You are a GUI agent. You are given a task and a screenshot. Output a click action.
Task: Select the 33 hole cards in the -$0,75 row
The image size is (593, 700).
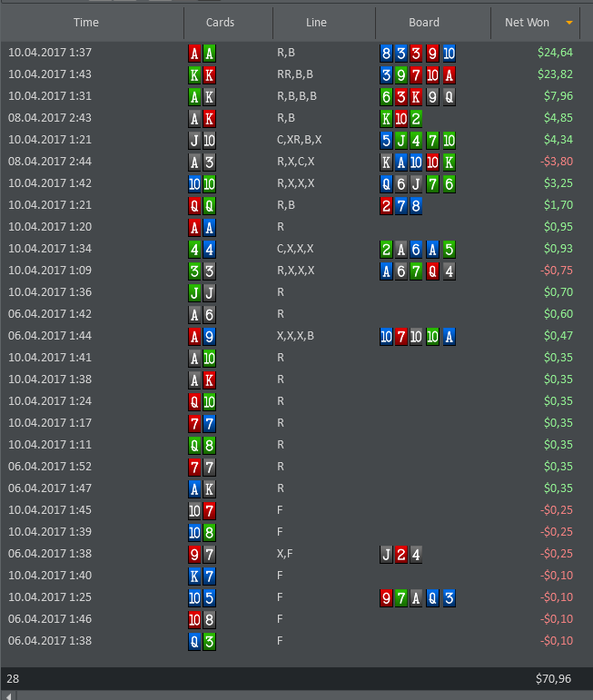(202, 271)
